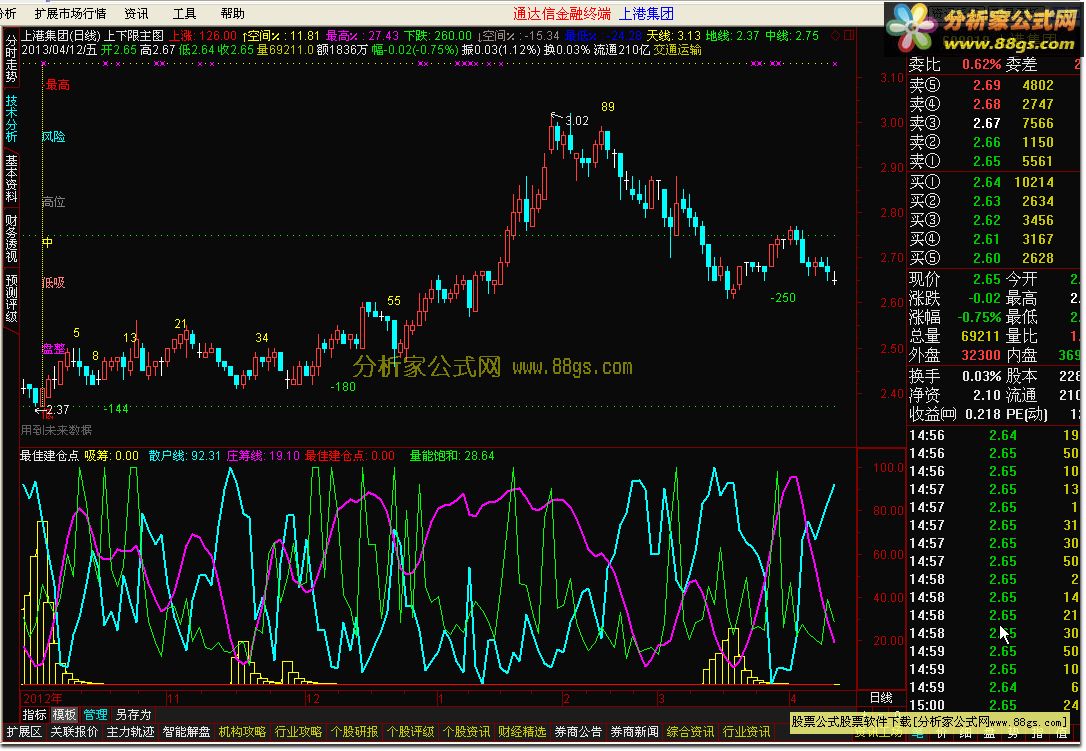Click the 现价 2.65 field
1086x751 pixels.
[x=954, y=279]
